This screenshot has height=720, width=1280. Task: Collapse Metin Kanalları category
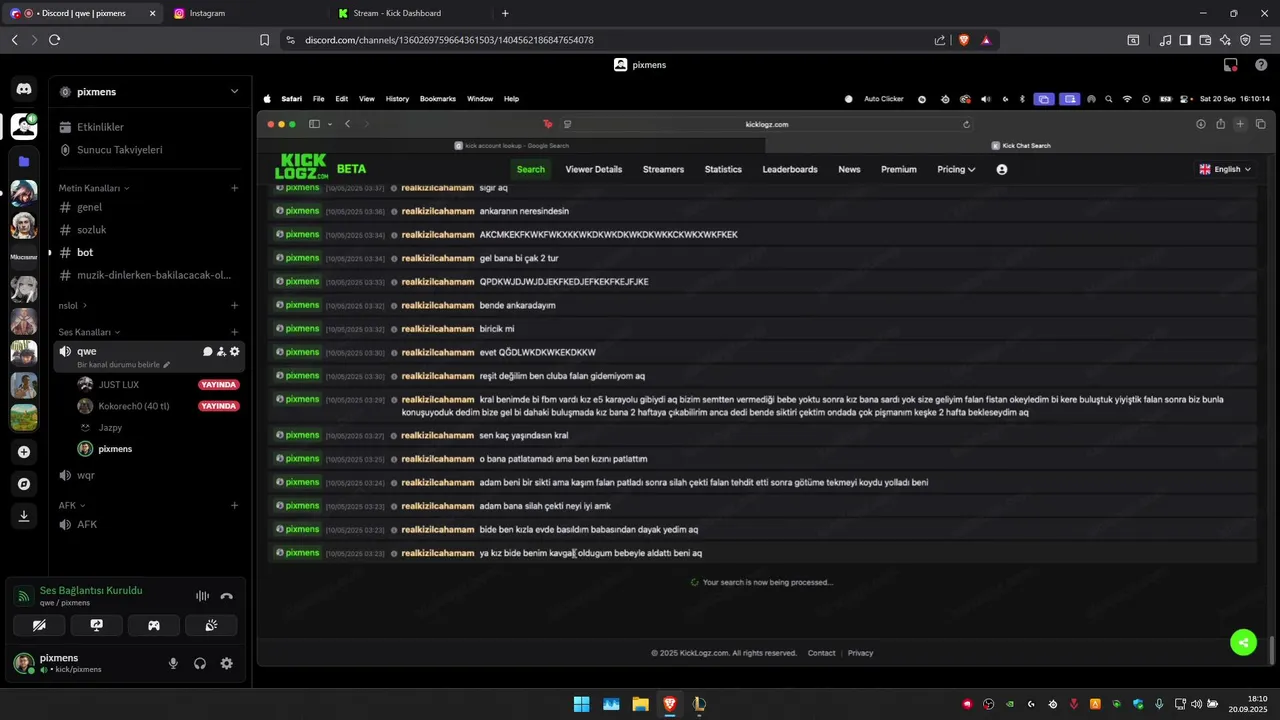(x=94, y=188)
